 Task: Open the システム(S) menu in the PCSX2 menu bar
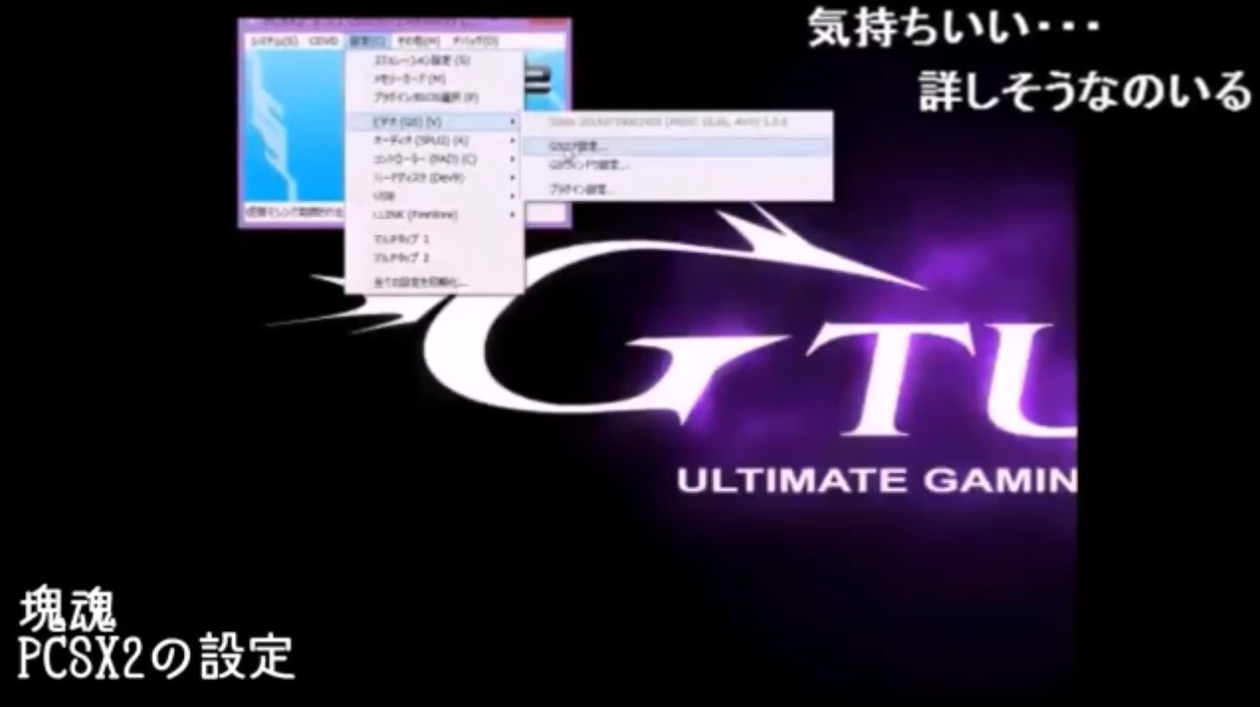[x=273, y=41]
